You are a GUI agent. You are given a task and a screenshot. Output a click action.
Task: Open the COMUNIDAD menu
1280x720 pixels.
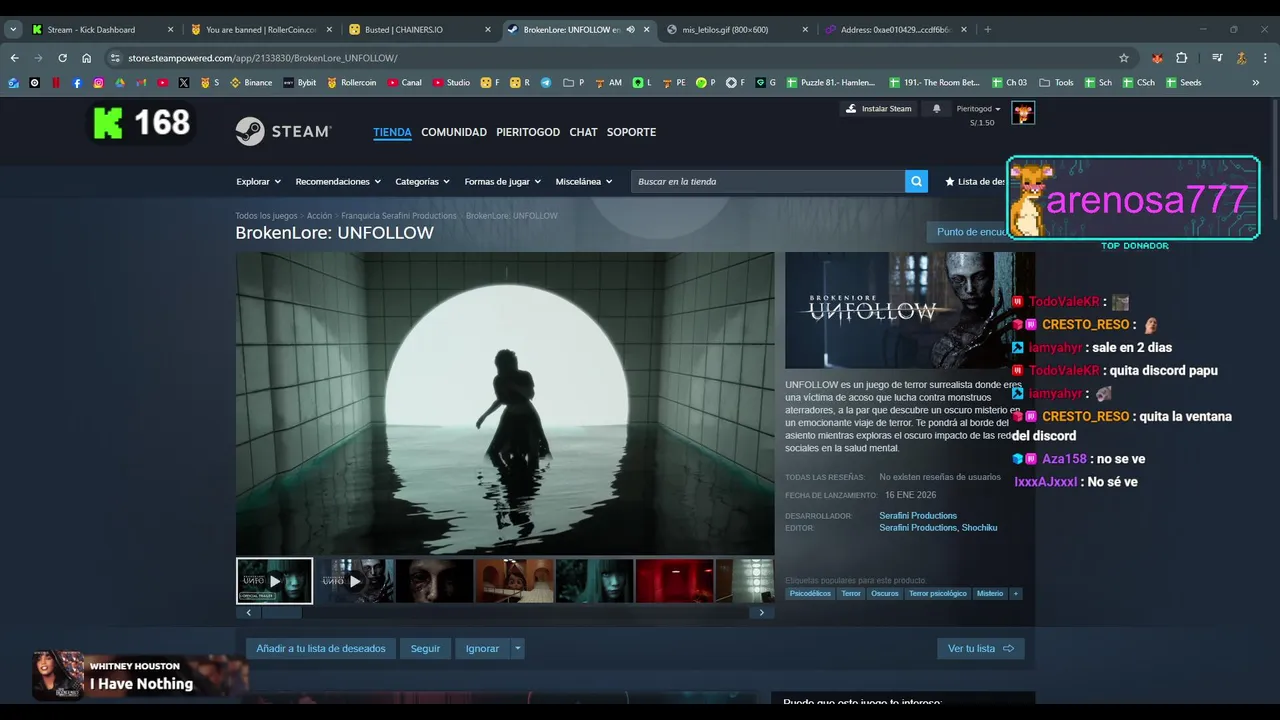(454, 132)
